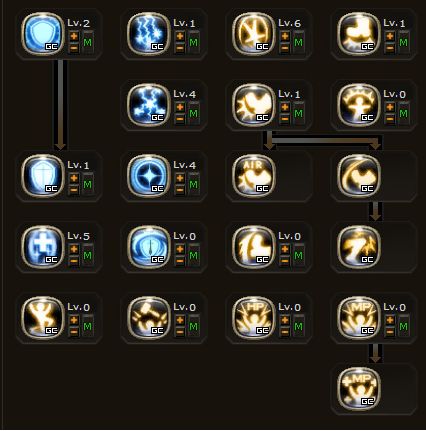
Task: Click the glowing halo figure skill icon
Action: [x=359, y=105]
